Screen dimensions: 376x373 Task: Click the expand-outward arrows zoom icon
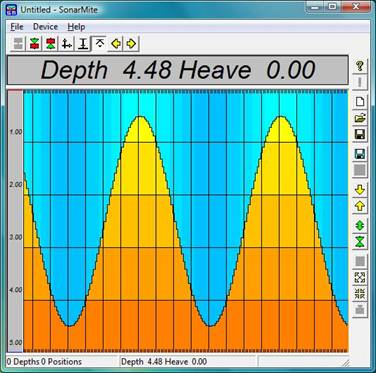[x=360, y=278]
